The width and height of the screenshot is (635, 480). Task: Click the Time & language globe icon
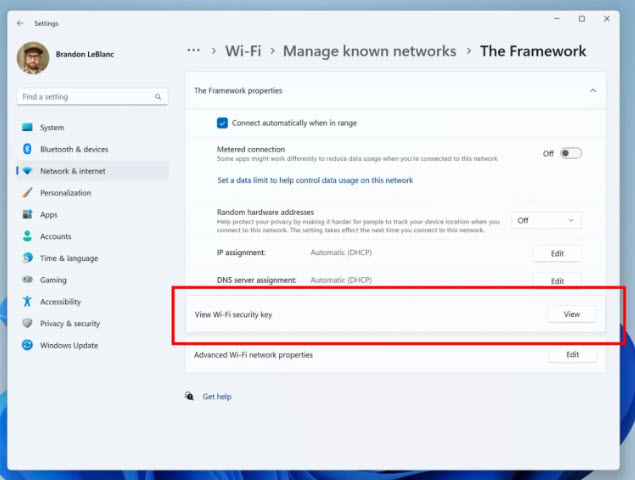(x=27, y=258)
